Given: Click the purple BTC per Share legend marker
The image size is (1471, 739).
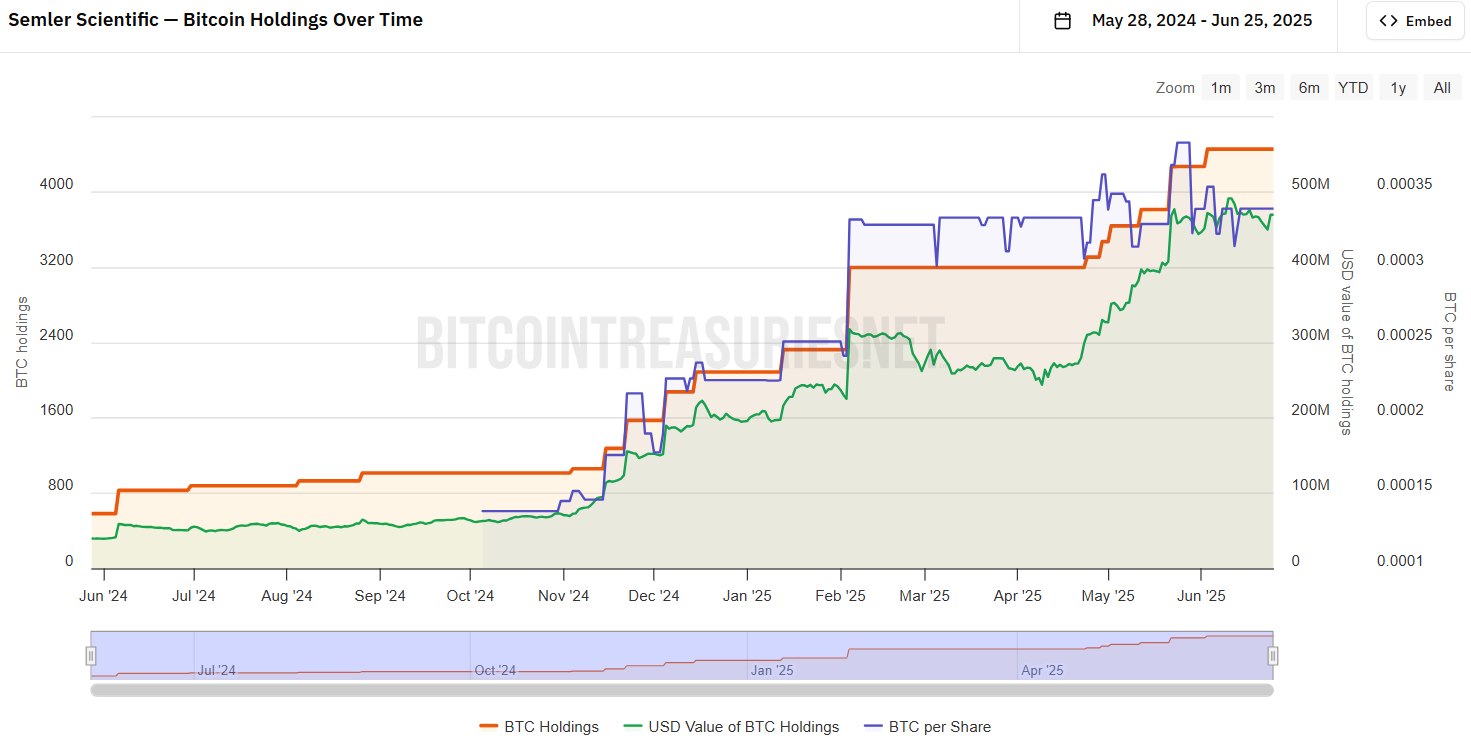Looking at the screenshot, I should click(873, 727).
